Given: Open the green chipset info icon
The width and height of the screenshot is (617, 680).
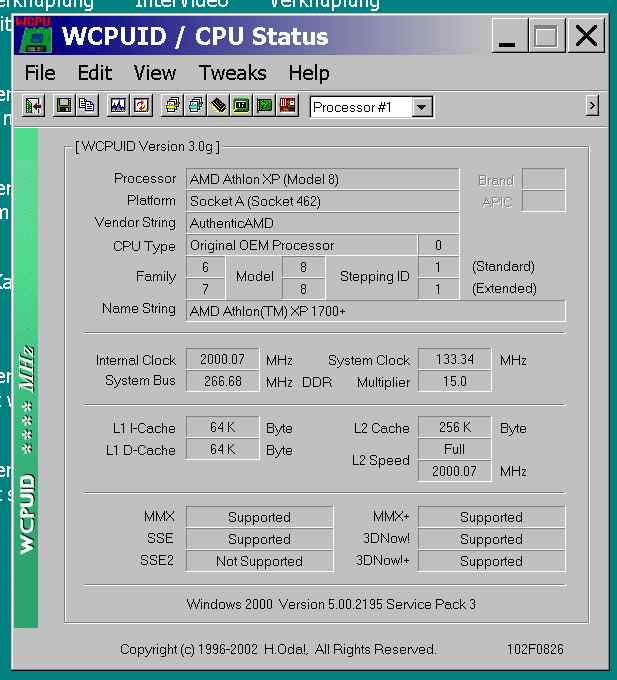Looking at the screenshot, I should (x=241, y=106).
